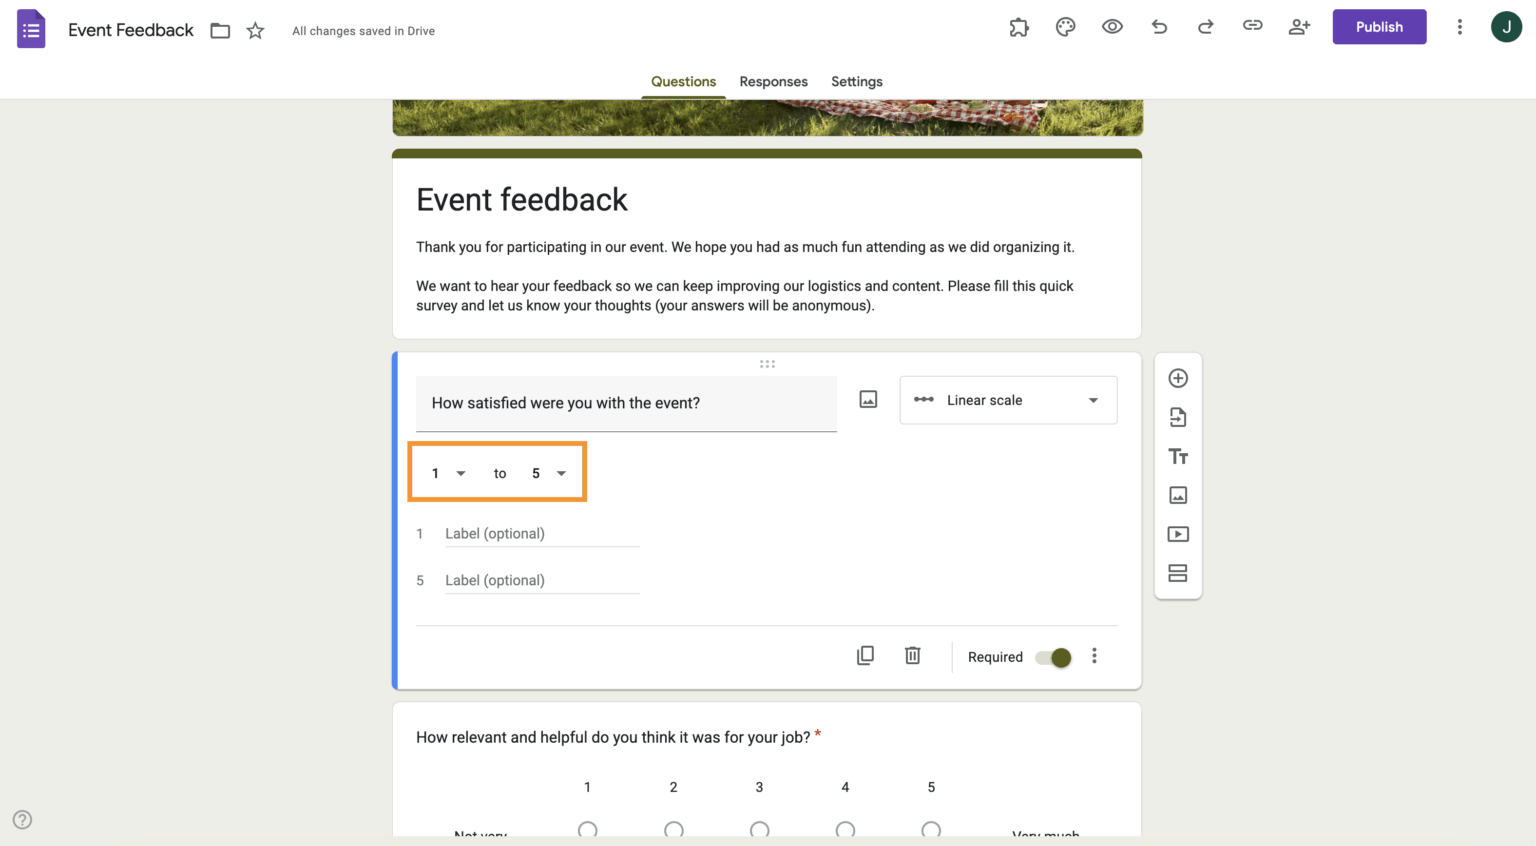
Task: Open the scale end value dropdown showing 5
Action: (x=546, y=472)
